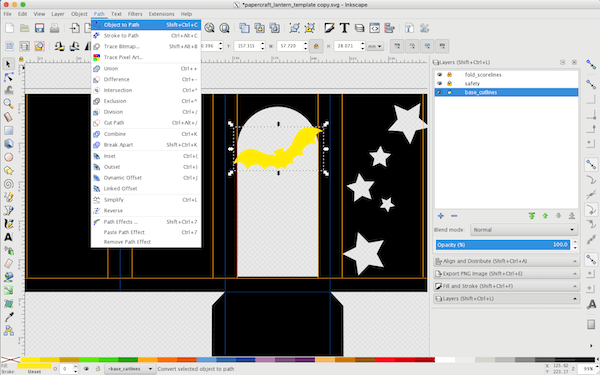Hide the fold_scorelines layer
This screenshot has height=375, width=600.
point(440,75)
